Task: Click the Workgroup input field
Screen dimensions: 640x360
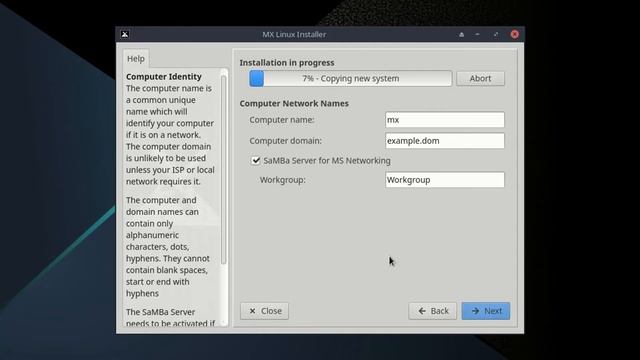Action: 444,180
